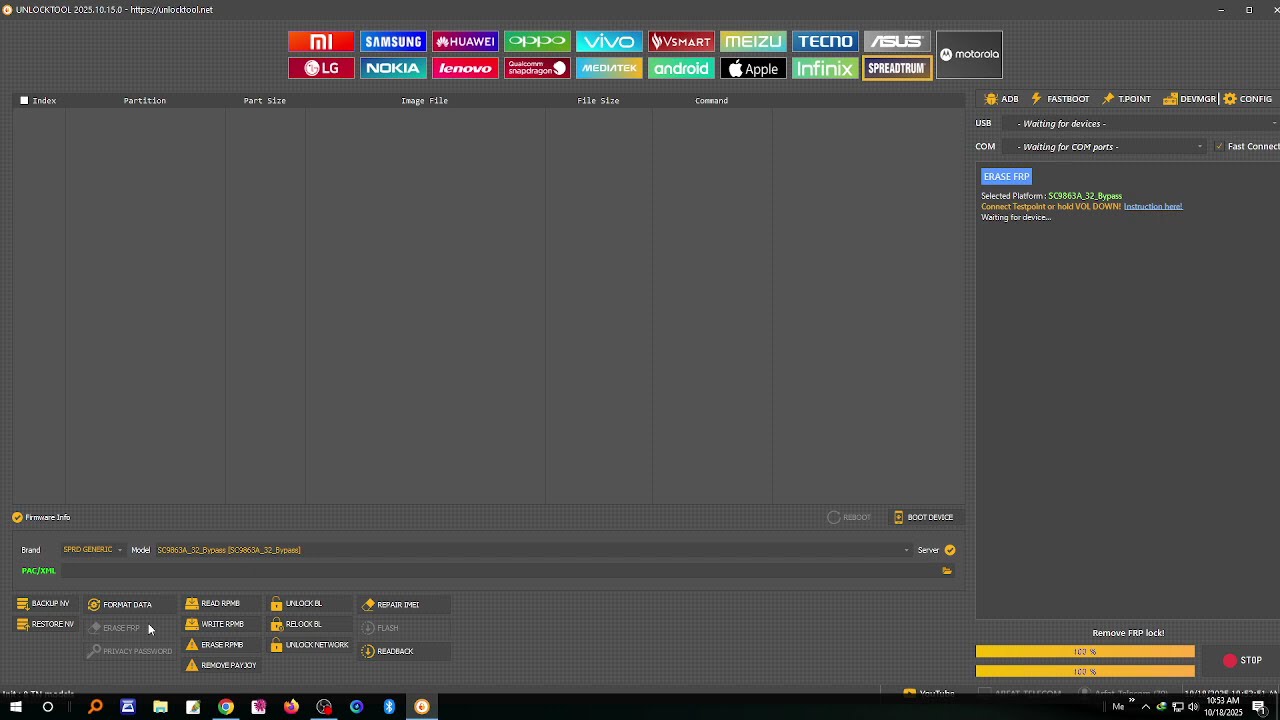
Task: Open the ADB tab with bug icon
Action: point(1002,99)
